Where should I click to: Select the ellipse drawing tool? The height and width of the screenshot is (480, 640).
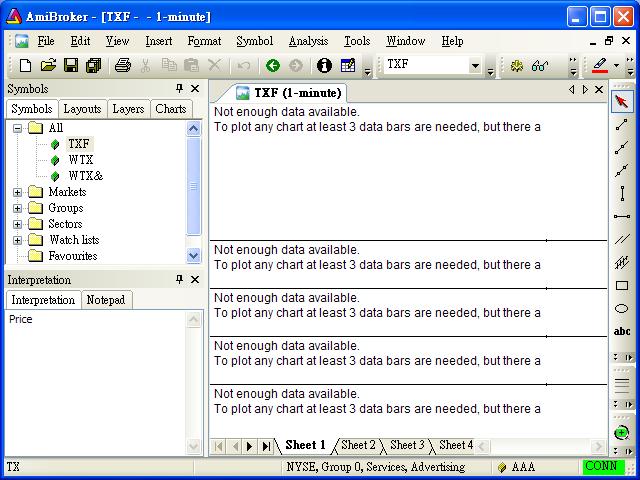point(622,309)
